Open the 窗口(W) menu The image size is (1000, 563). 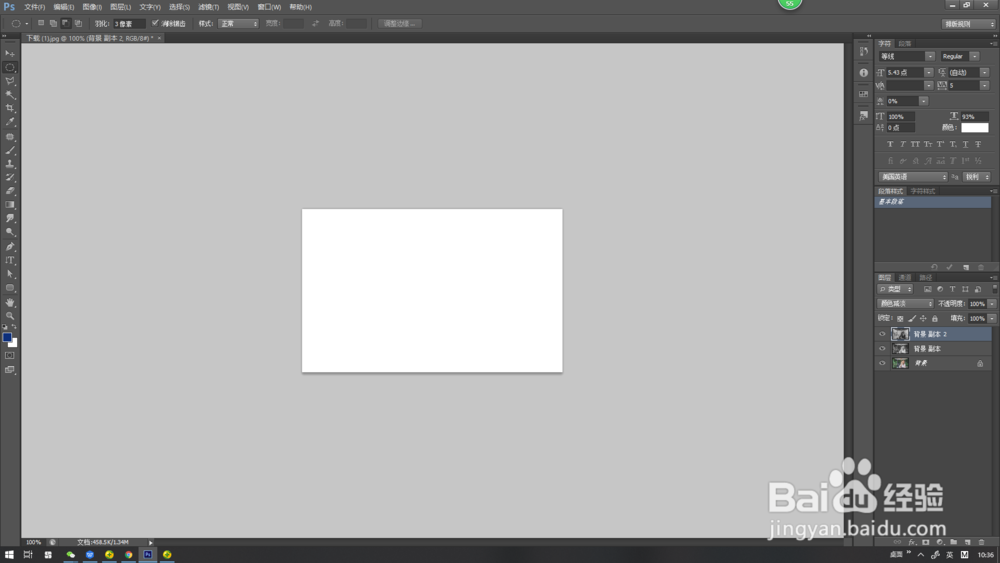[269, 7]
